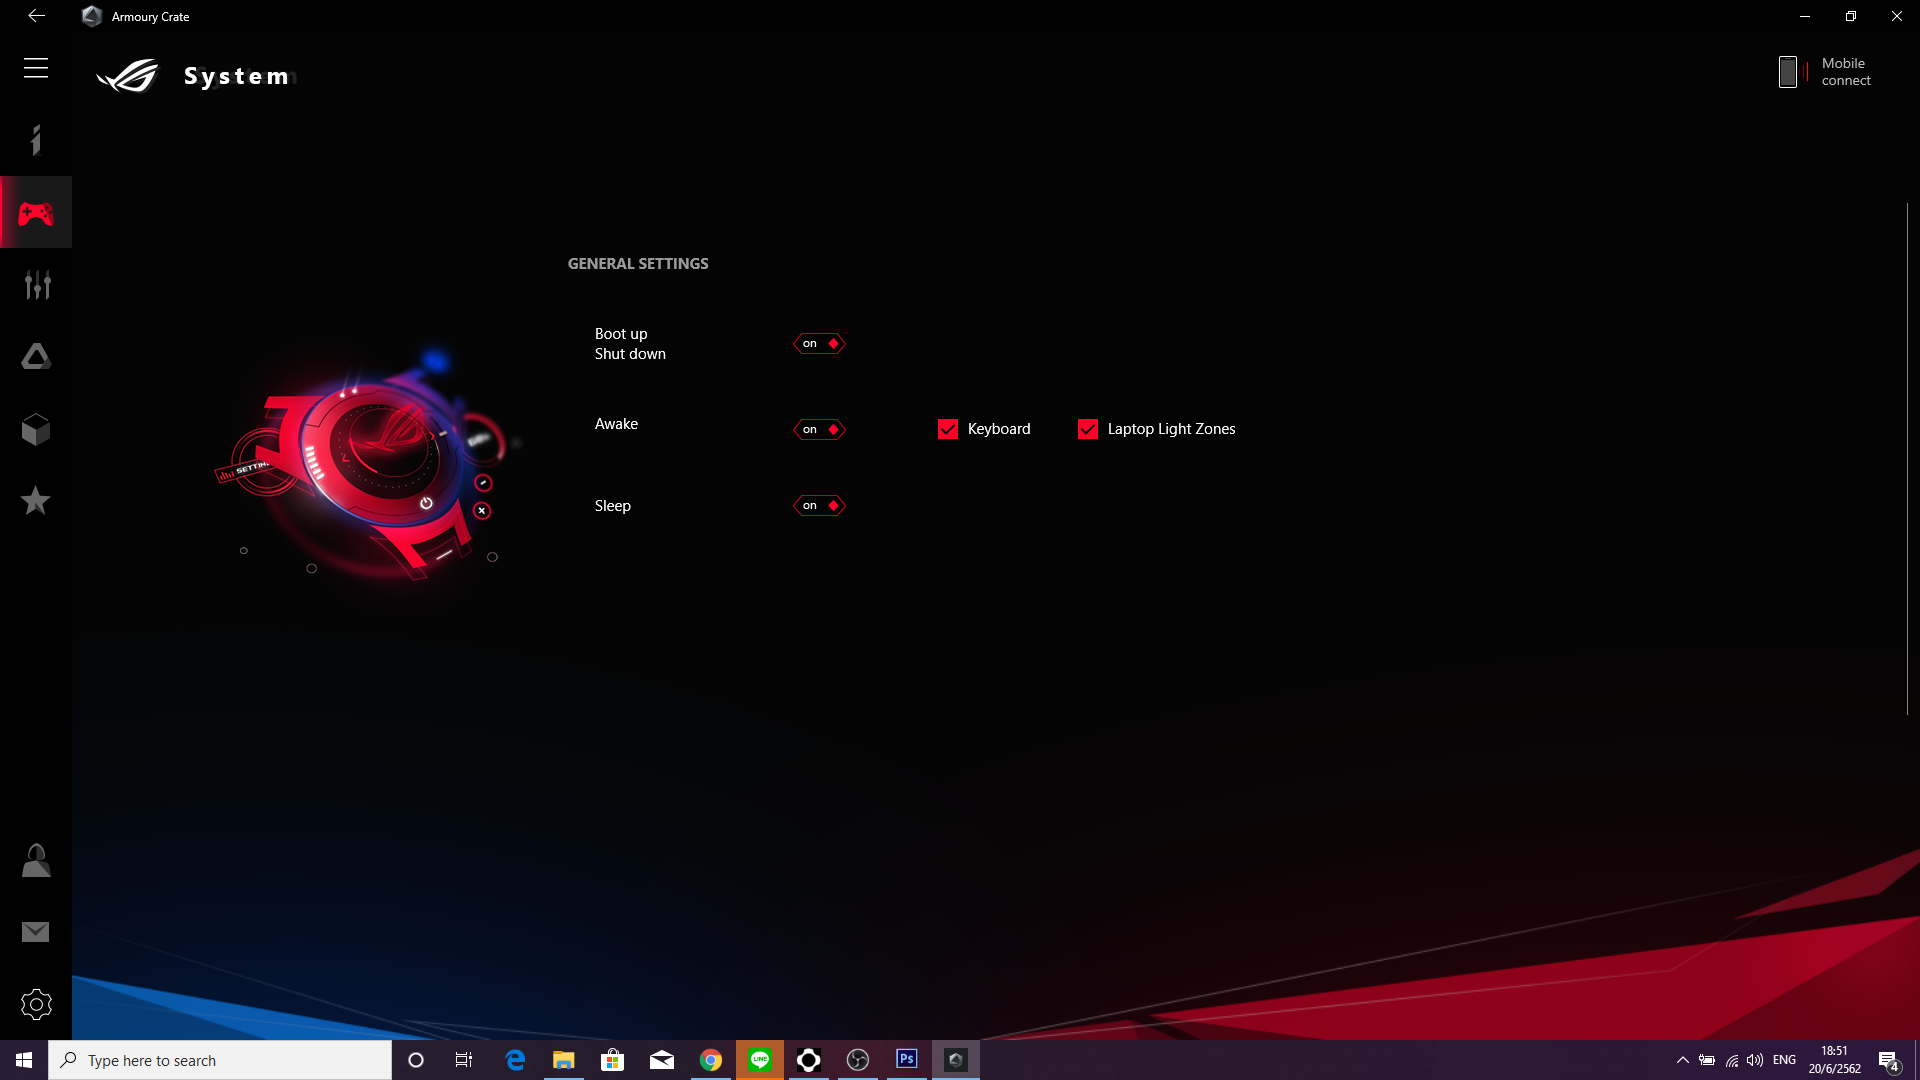
Task: Click the Mobile connect phone icon
Action: [1788, 72]
